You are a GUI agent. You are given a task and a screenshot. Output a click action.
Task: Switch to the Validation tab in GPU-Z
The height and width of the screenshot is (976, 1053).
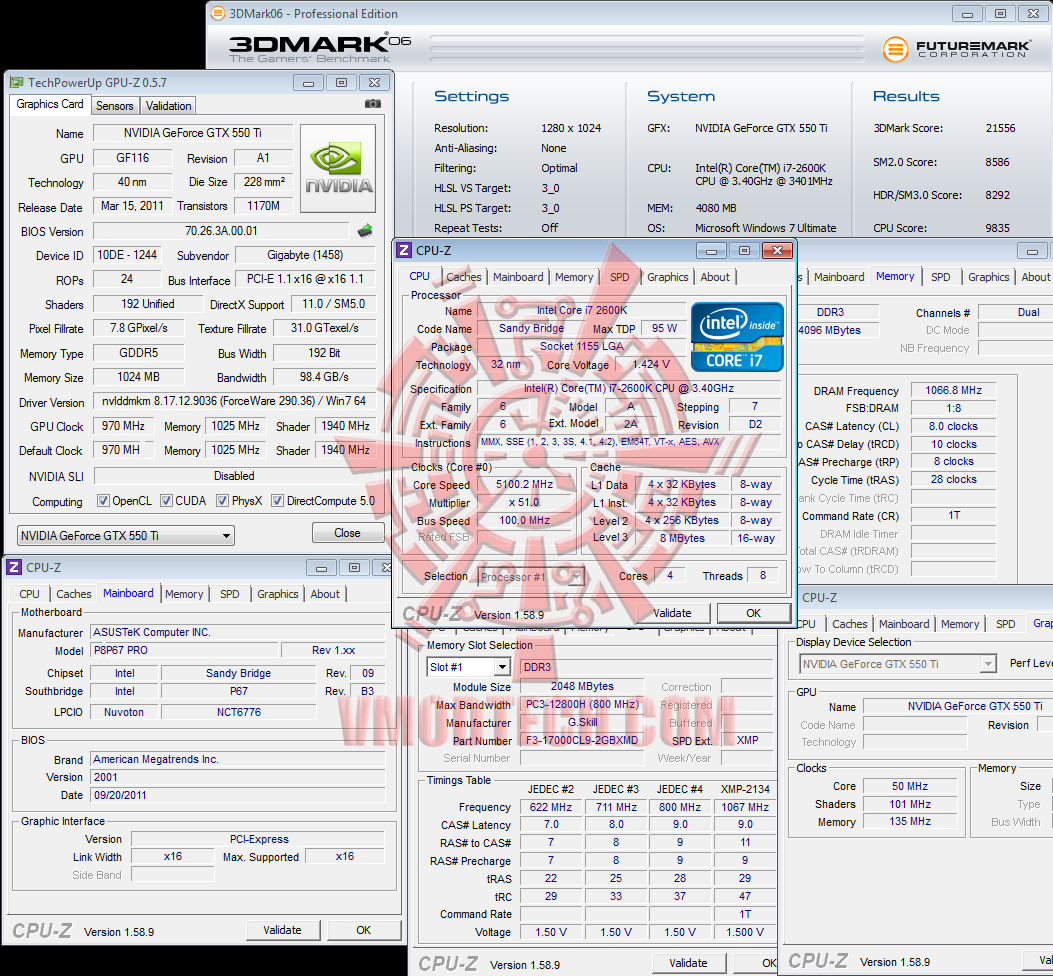(x=169, y=105)
